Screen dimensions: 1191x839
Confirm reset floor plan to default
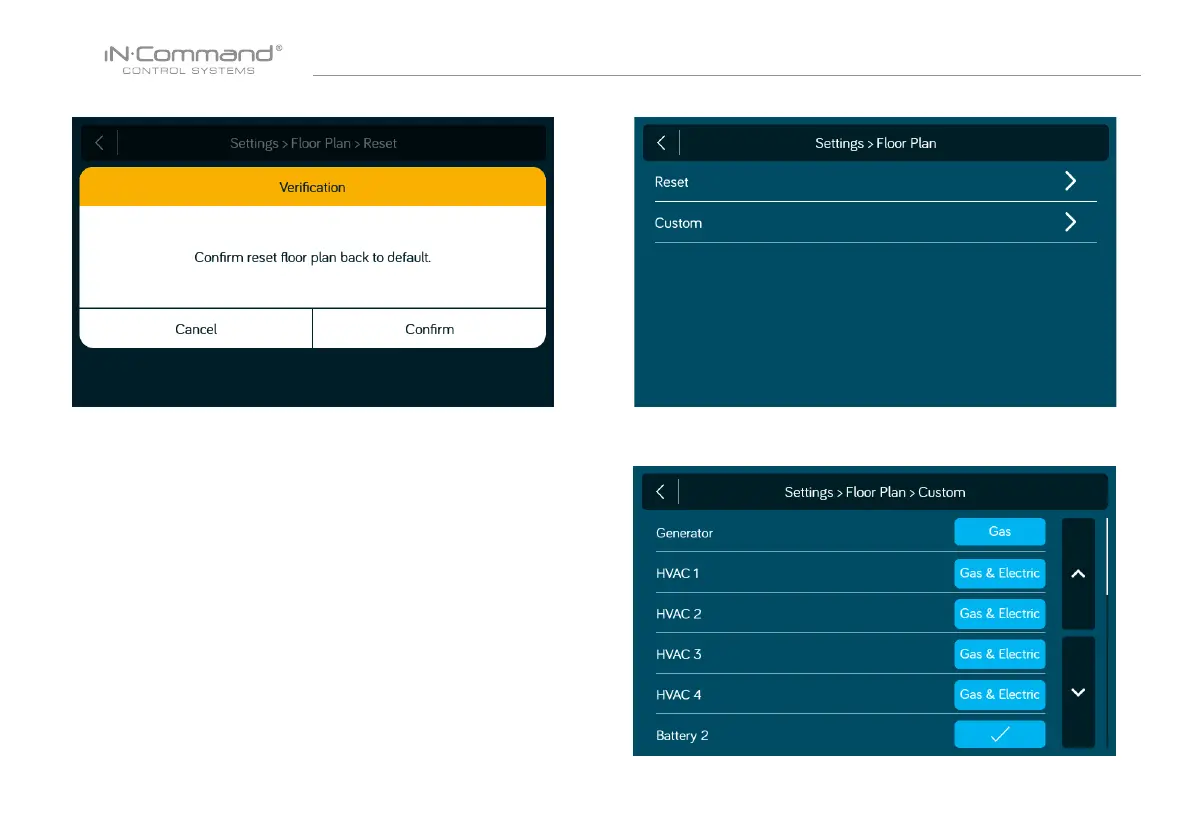coord(429,329)
